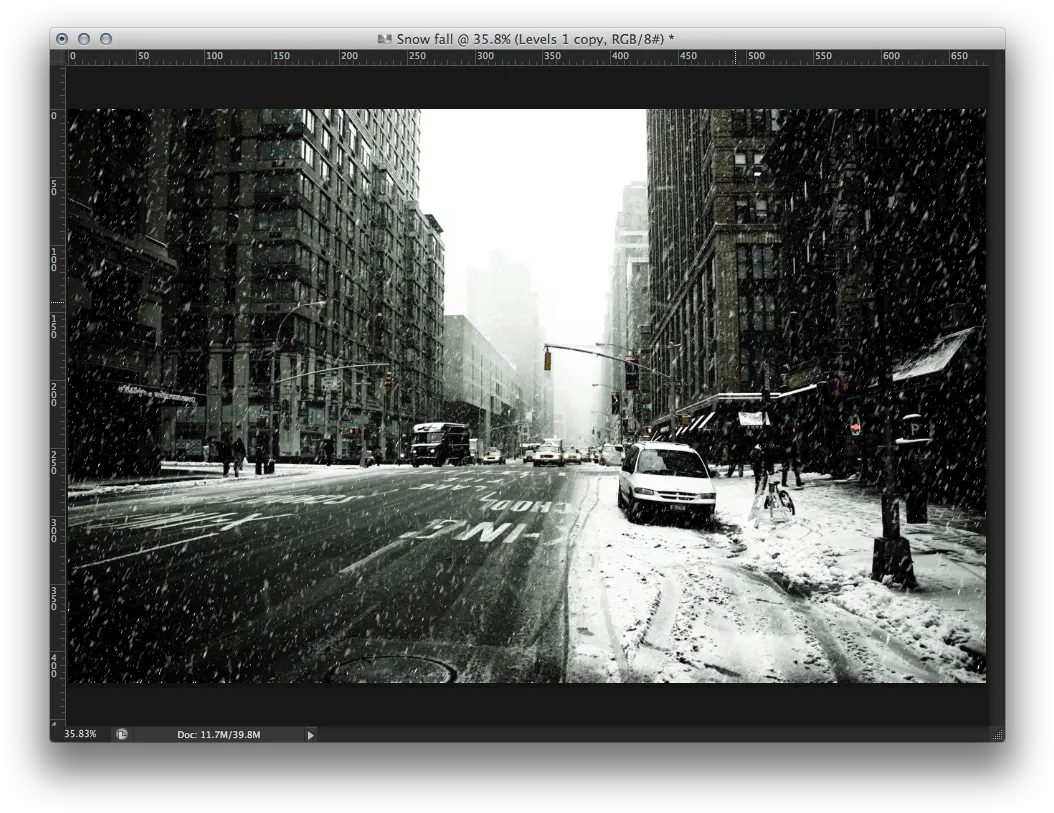Click the Snow fall window title text

click(535, 39)
